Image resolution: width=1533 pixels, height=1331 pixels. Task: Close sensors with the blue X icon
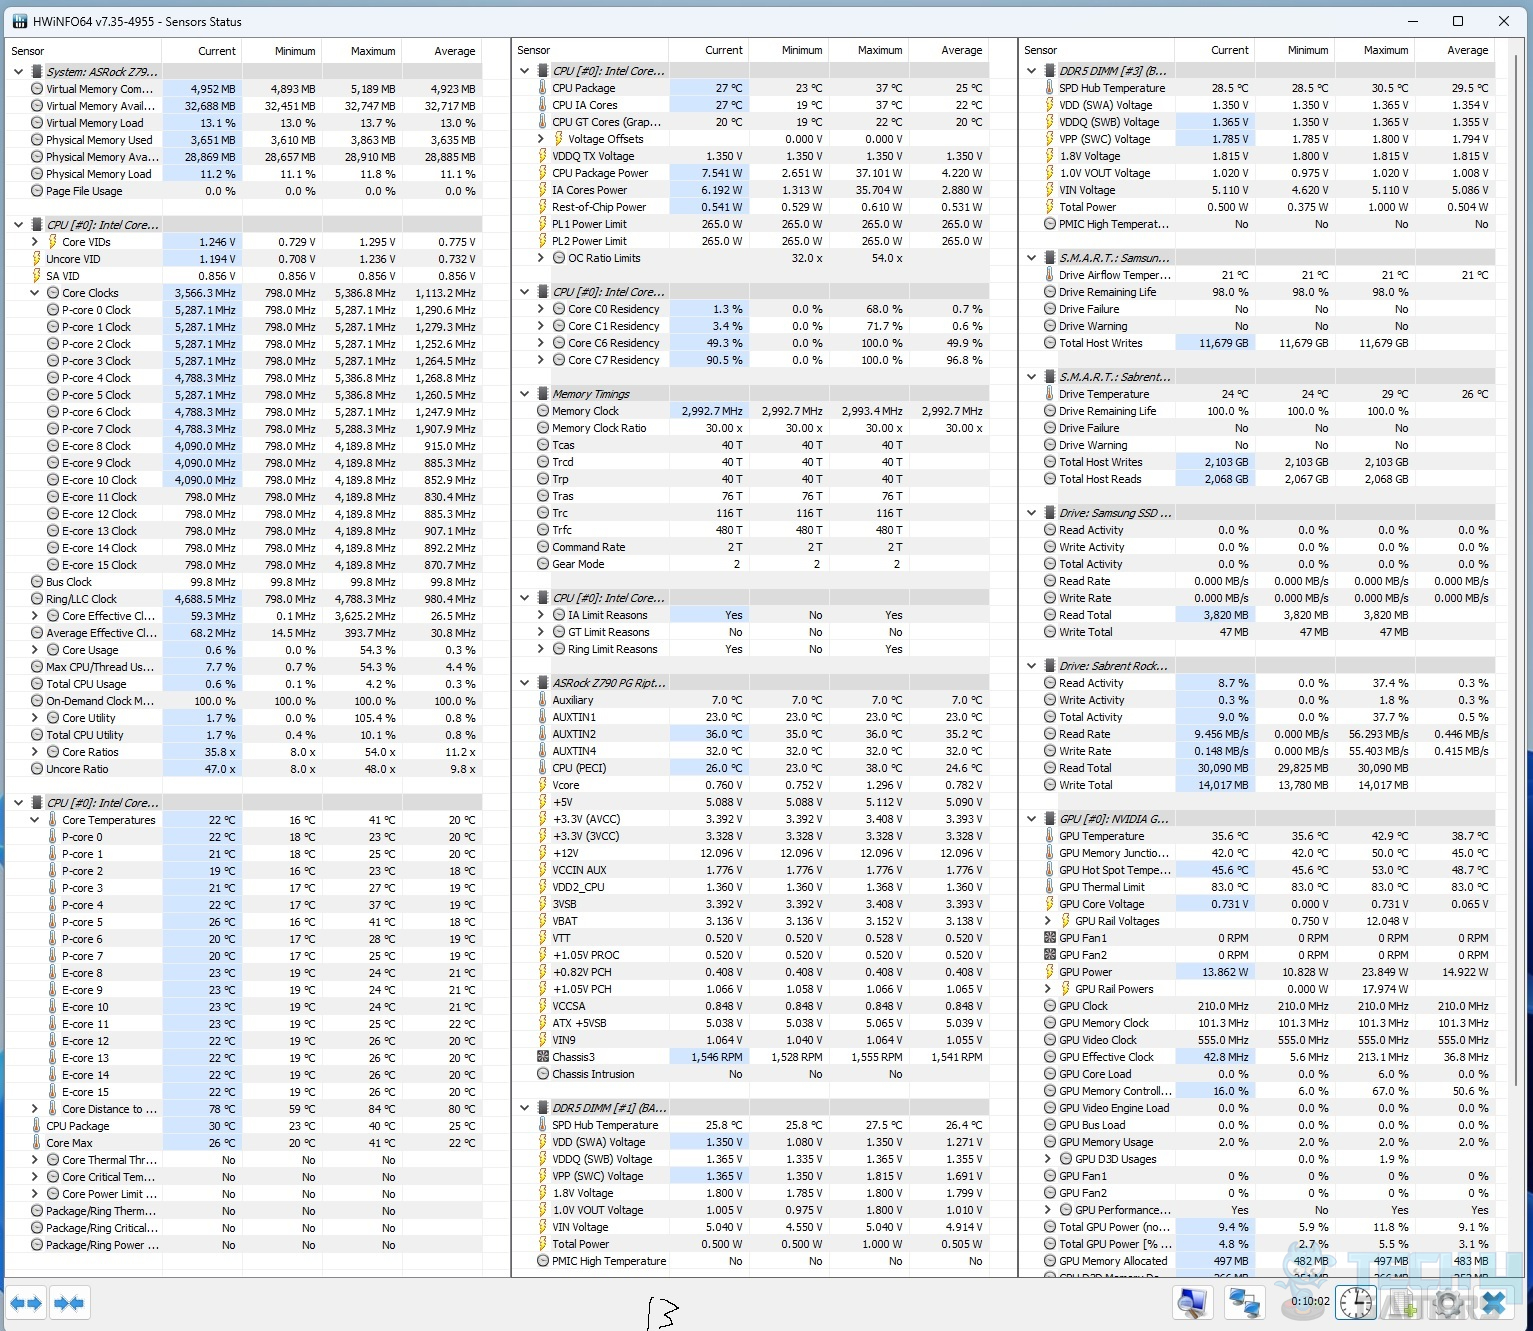(x=1493, y=1303)
